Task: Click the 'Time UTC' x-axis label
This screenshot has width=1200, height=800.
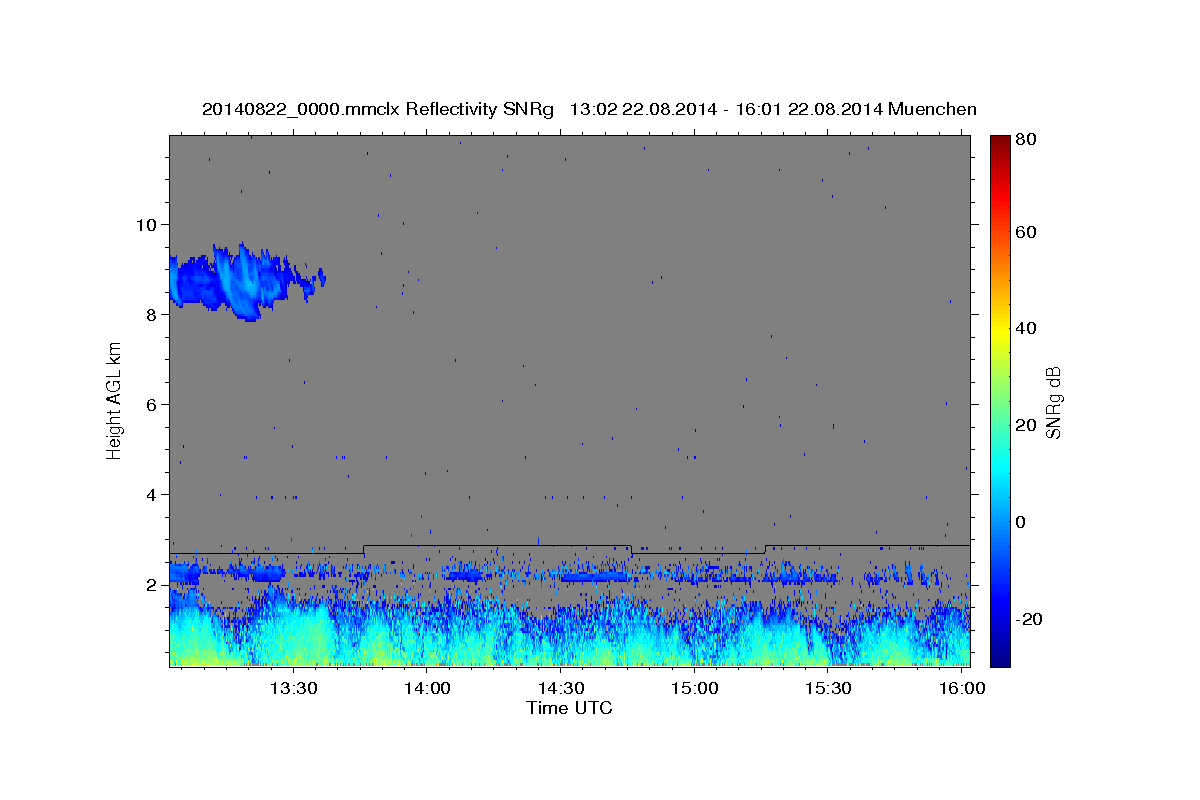Action: (x=569, y=708)
